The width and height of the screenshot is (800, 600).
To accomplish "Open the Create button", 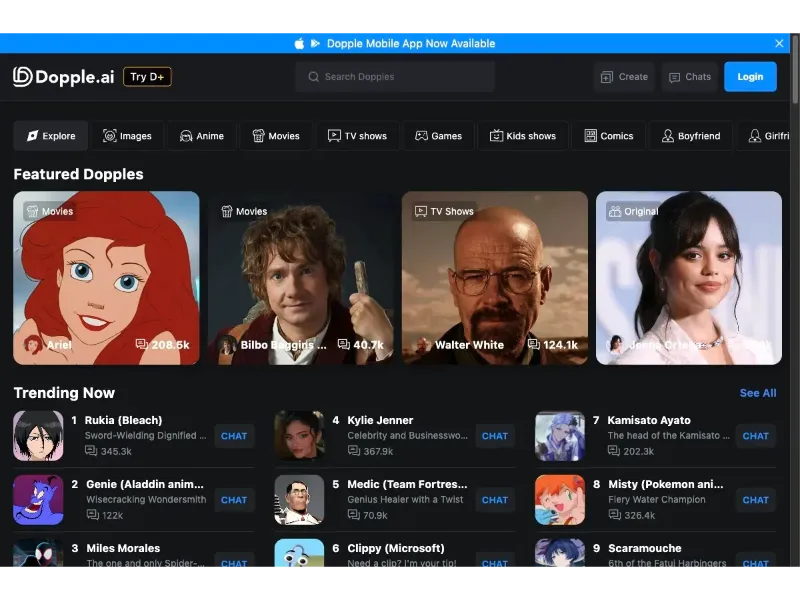I will pyautogui.click(x=623, y=77).
